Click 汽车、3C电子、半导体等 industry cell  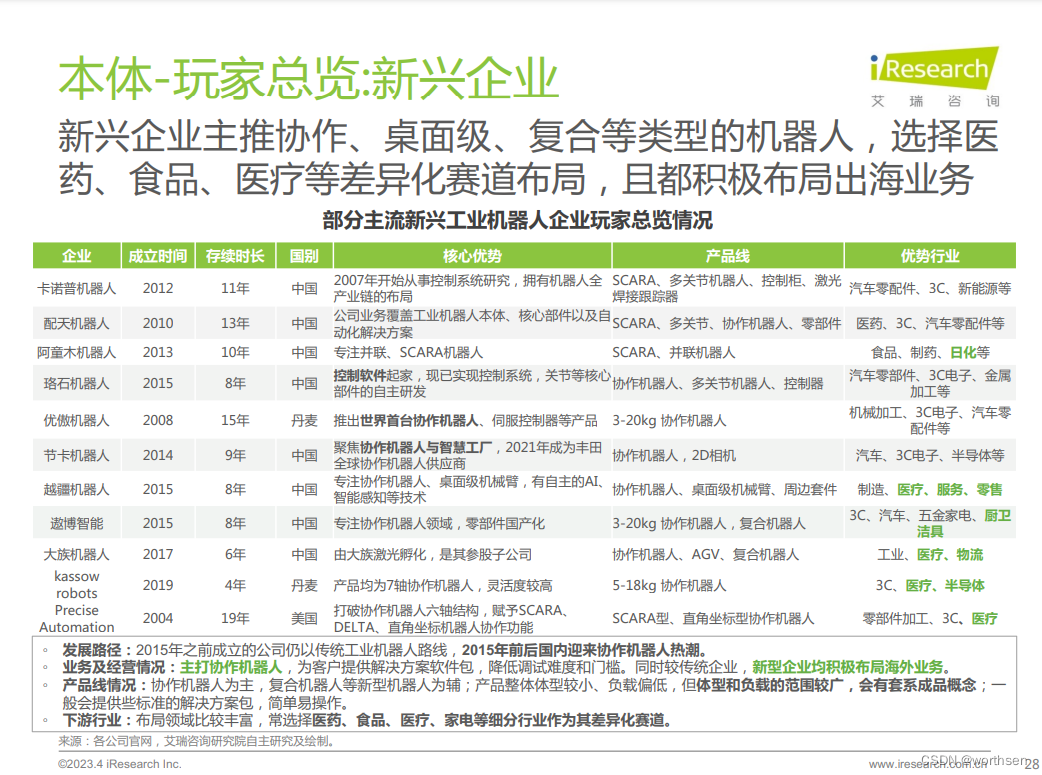[x=930, y=456]
